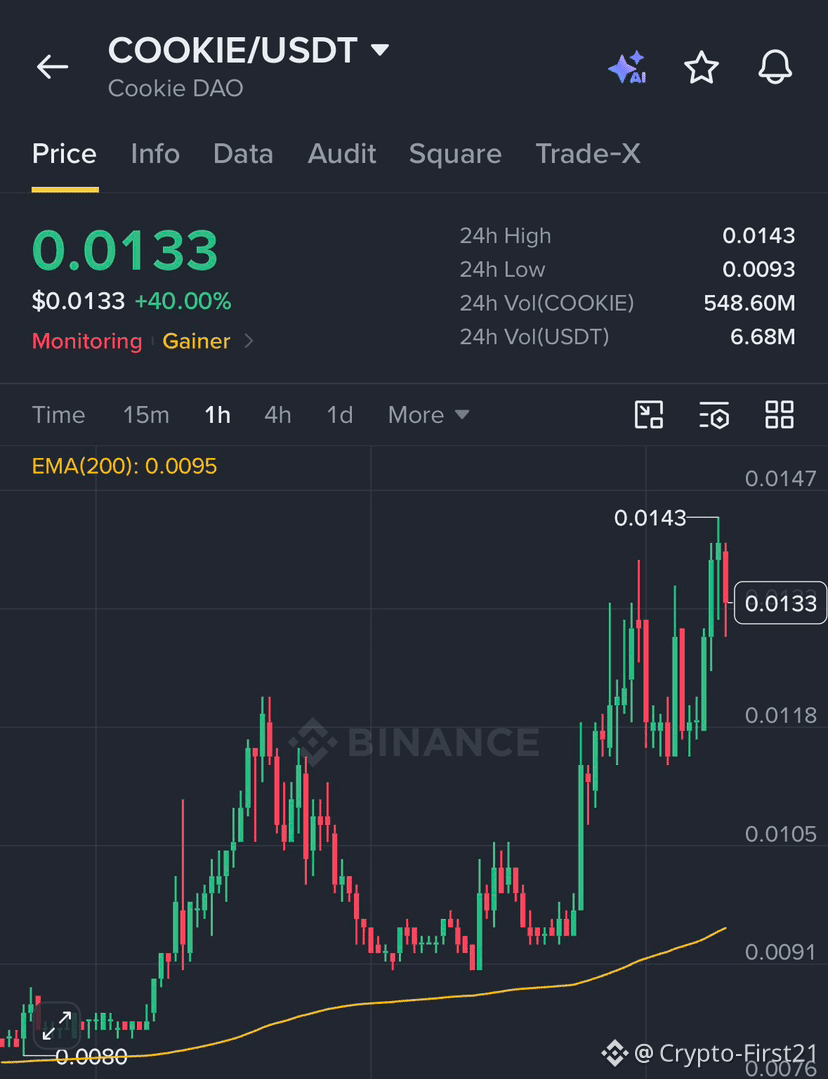Viewport: 828px width, 1079px height.
Task: Tap the 0.0091 axis price label
Action: point(781,952)
